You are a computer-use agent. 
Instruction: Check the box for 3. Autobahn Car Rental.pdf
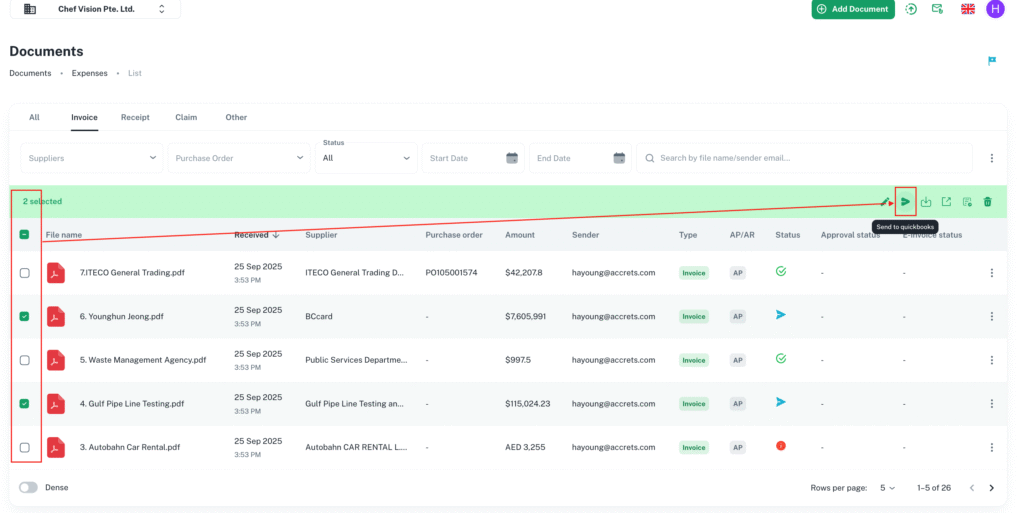(x=25, y=448)
